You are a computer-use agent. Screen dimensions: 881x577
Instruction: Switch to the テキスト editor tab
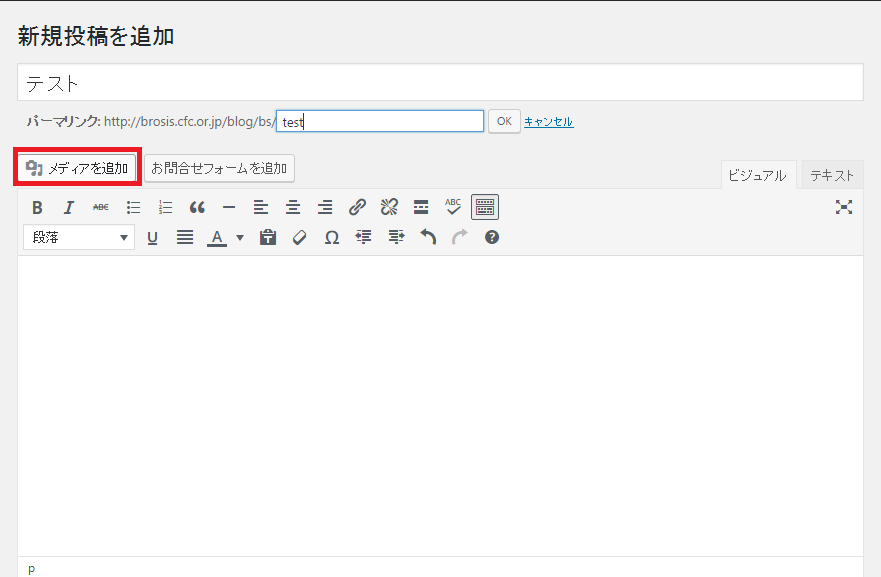(832, 175)
